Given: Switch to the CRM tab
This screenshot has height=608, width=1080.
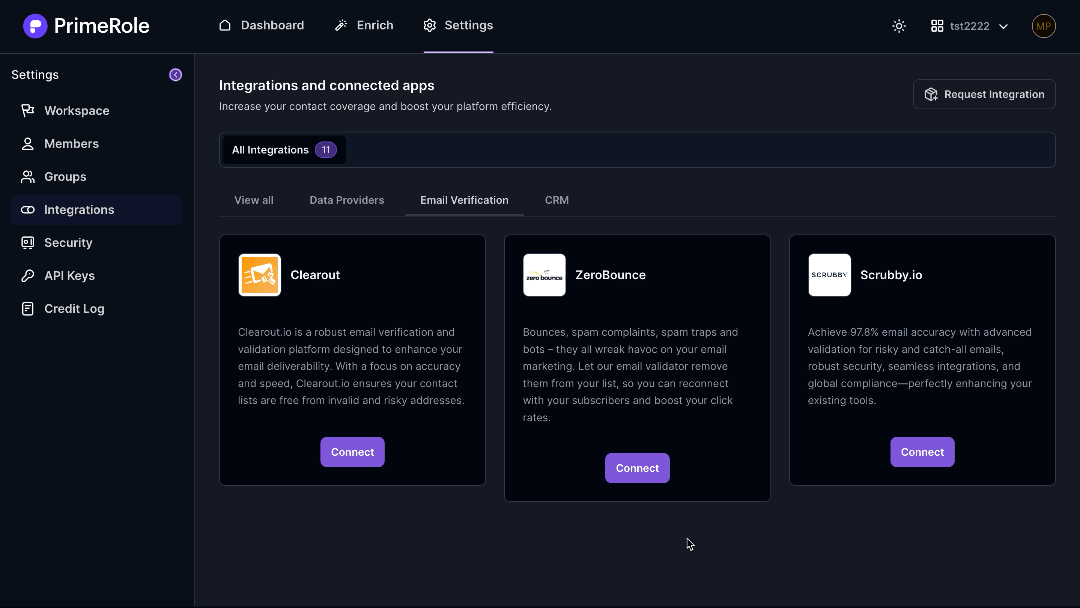Looking at the screenshot, I should (557, 200).
